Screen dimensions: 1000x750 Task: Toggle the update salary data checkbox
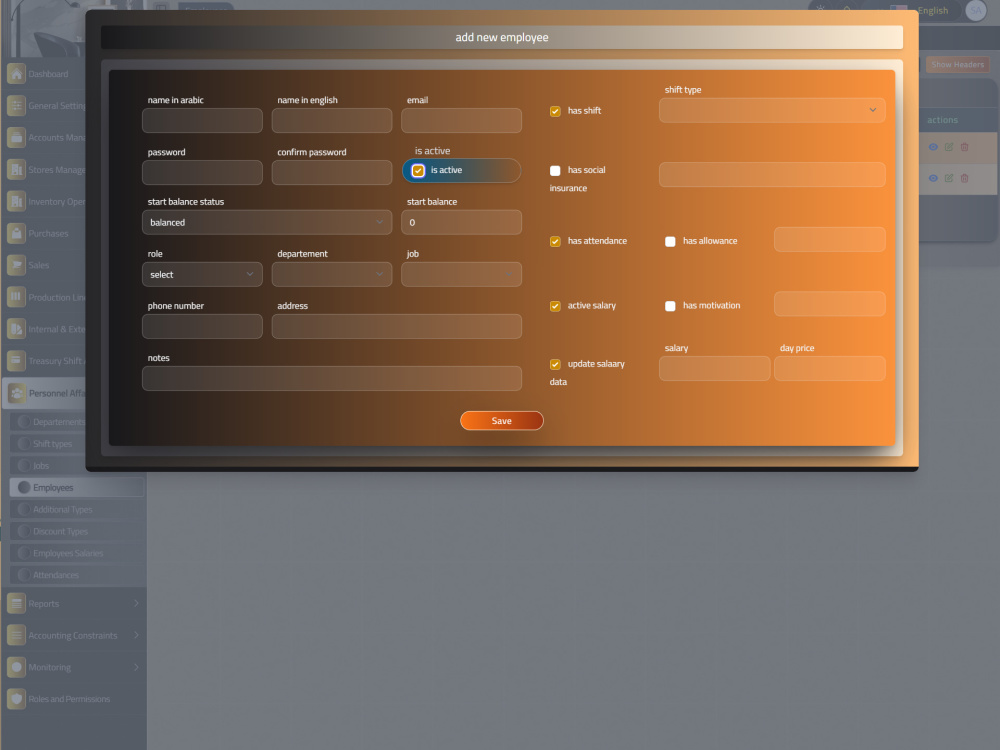coord(555,365)
